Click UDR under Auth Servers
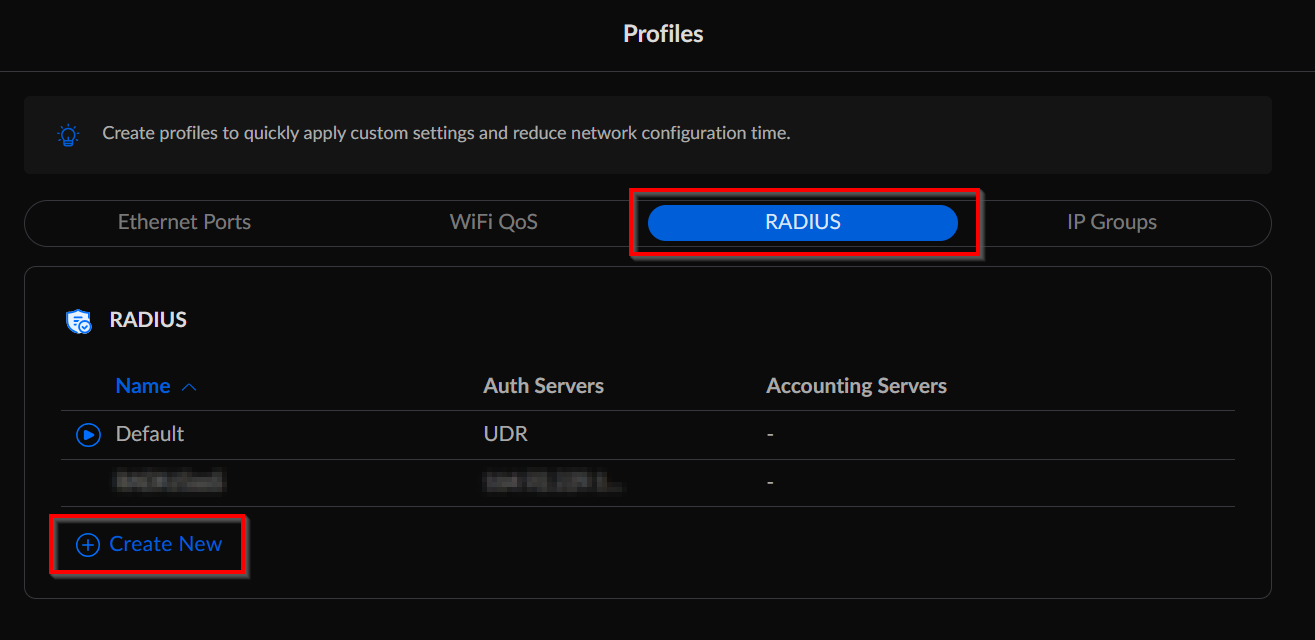 pos(506,434)
